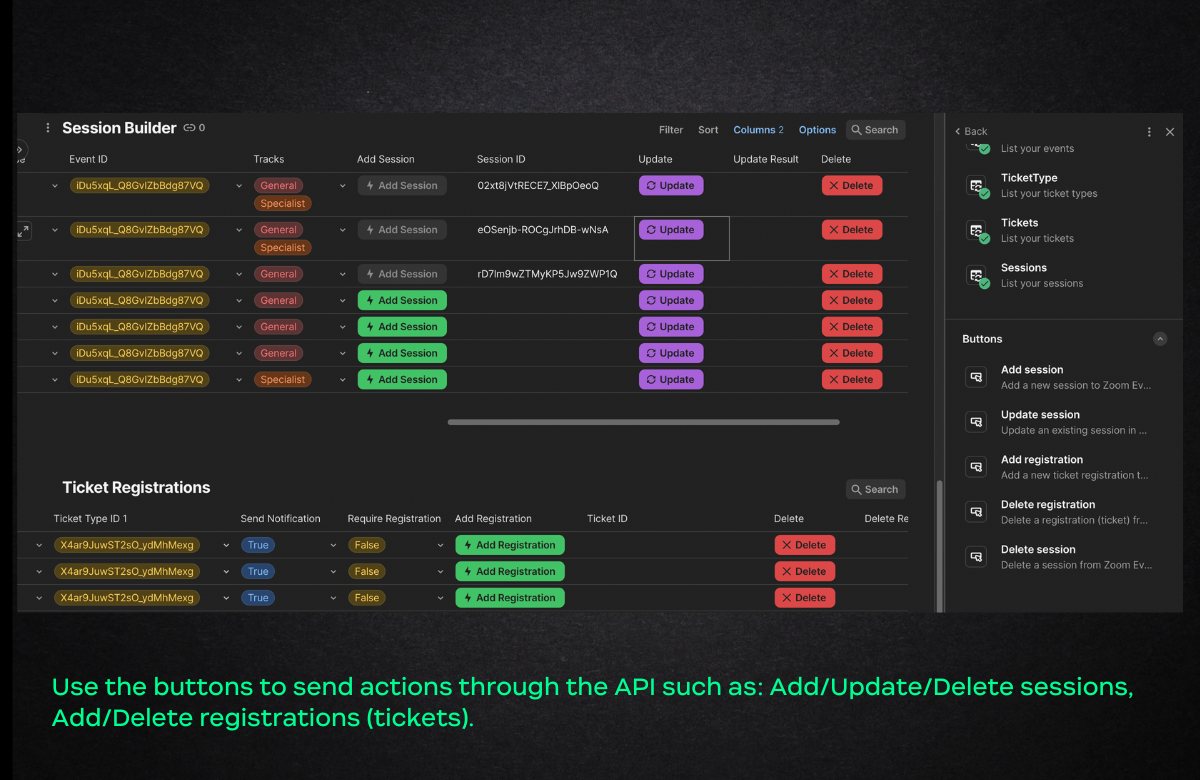The width and height of the screenshot is (1200, 780).
Task: Collapse the Buttons section chevron
Action: coord(1160,339)
